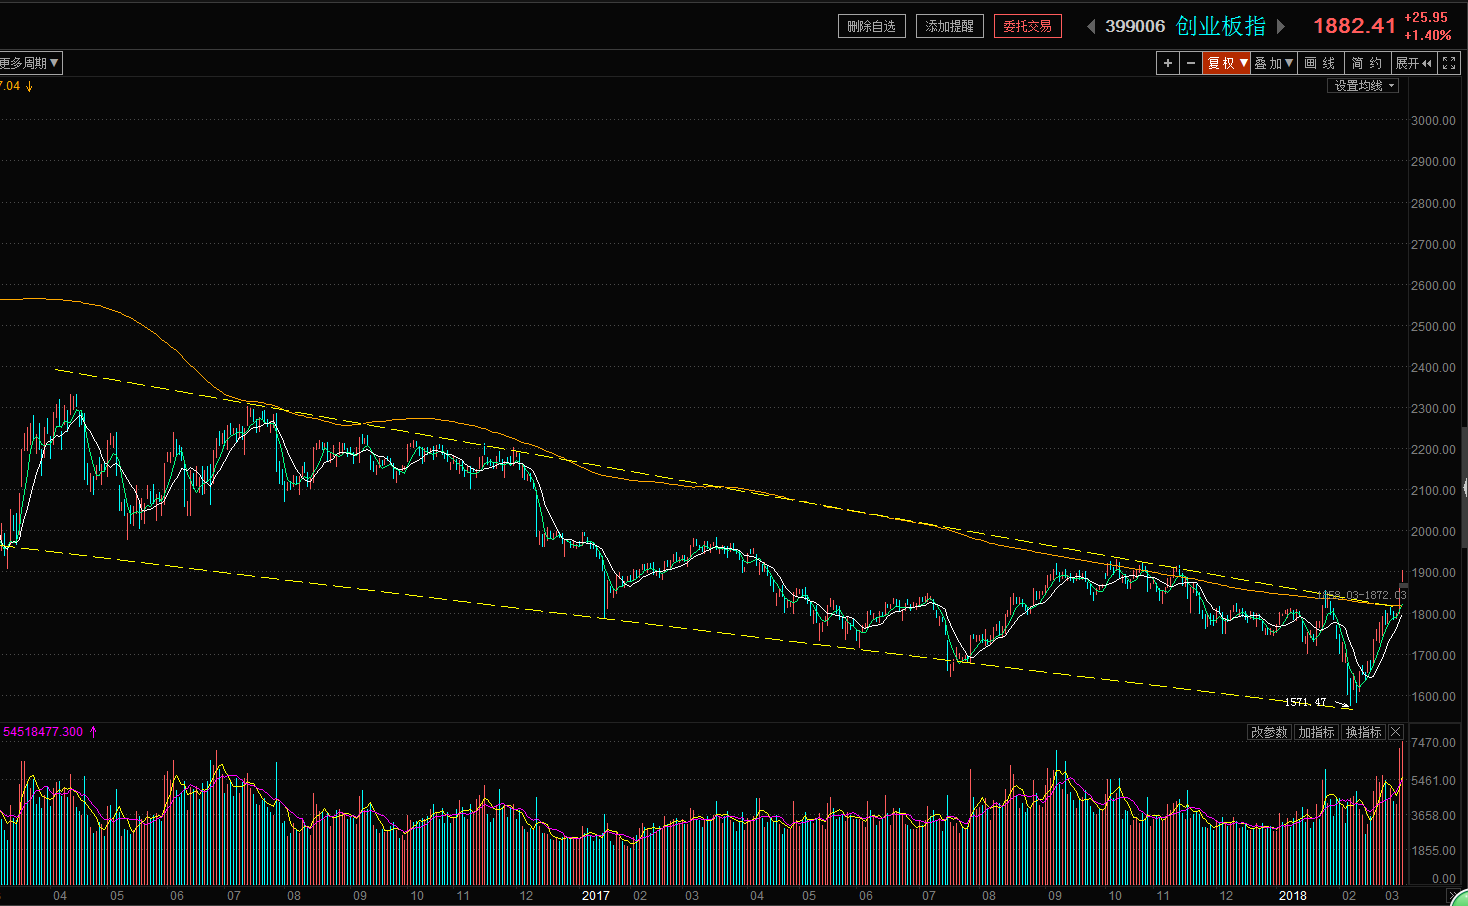Screen dimensions: 1468x906
Task: Click 1600.00 price axis label
Action: tap(1433, 697)
